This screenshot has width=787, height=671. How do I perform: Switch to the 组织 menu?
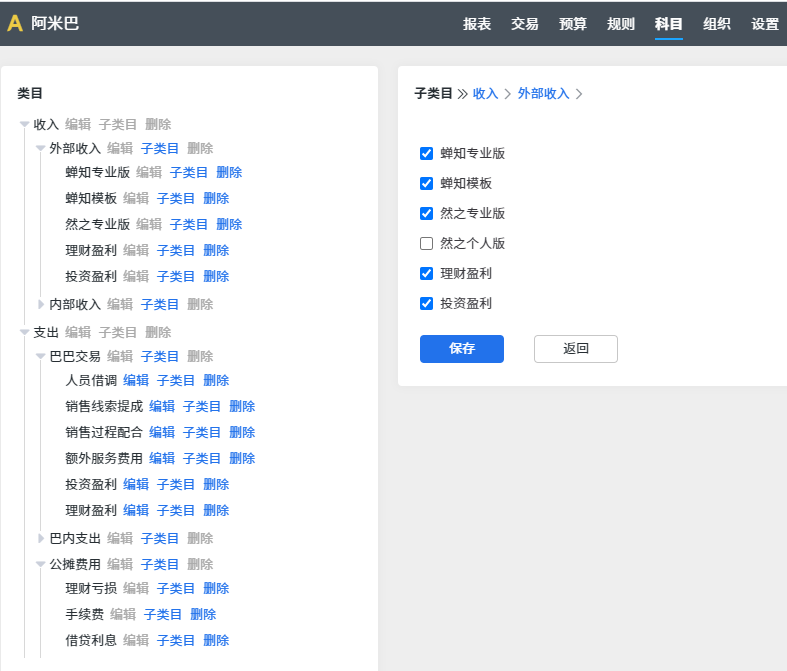pos(716,24)
